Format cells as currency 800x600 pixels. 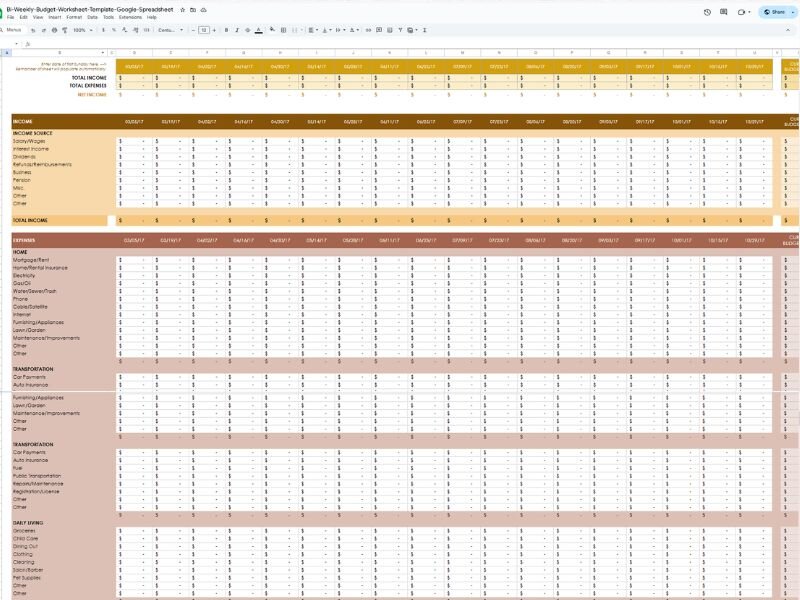(103, 30)
